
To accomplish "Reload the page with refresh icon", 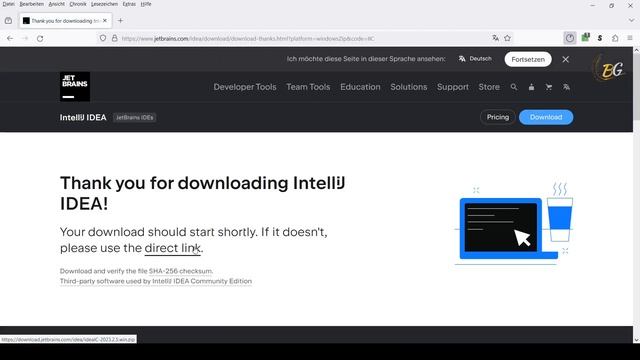I will tap(40, 38).
